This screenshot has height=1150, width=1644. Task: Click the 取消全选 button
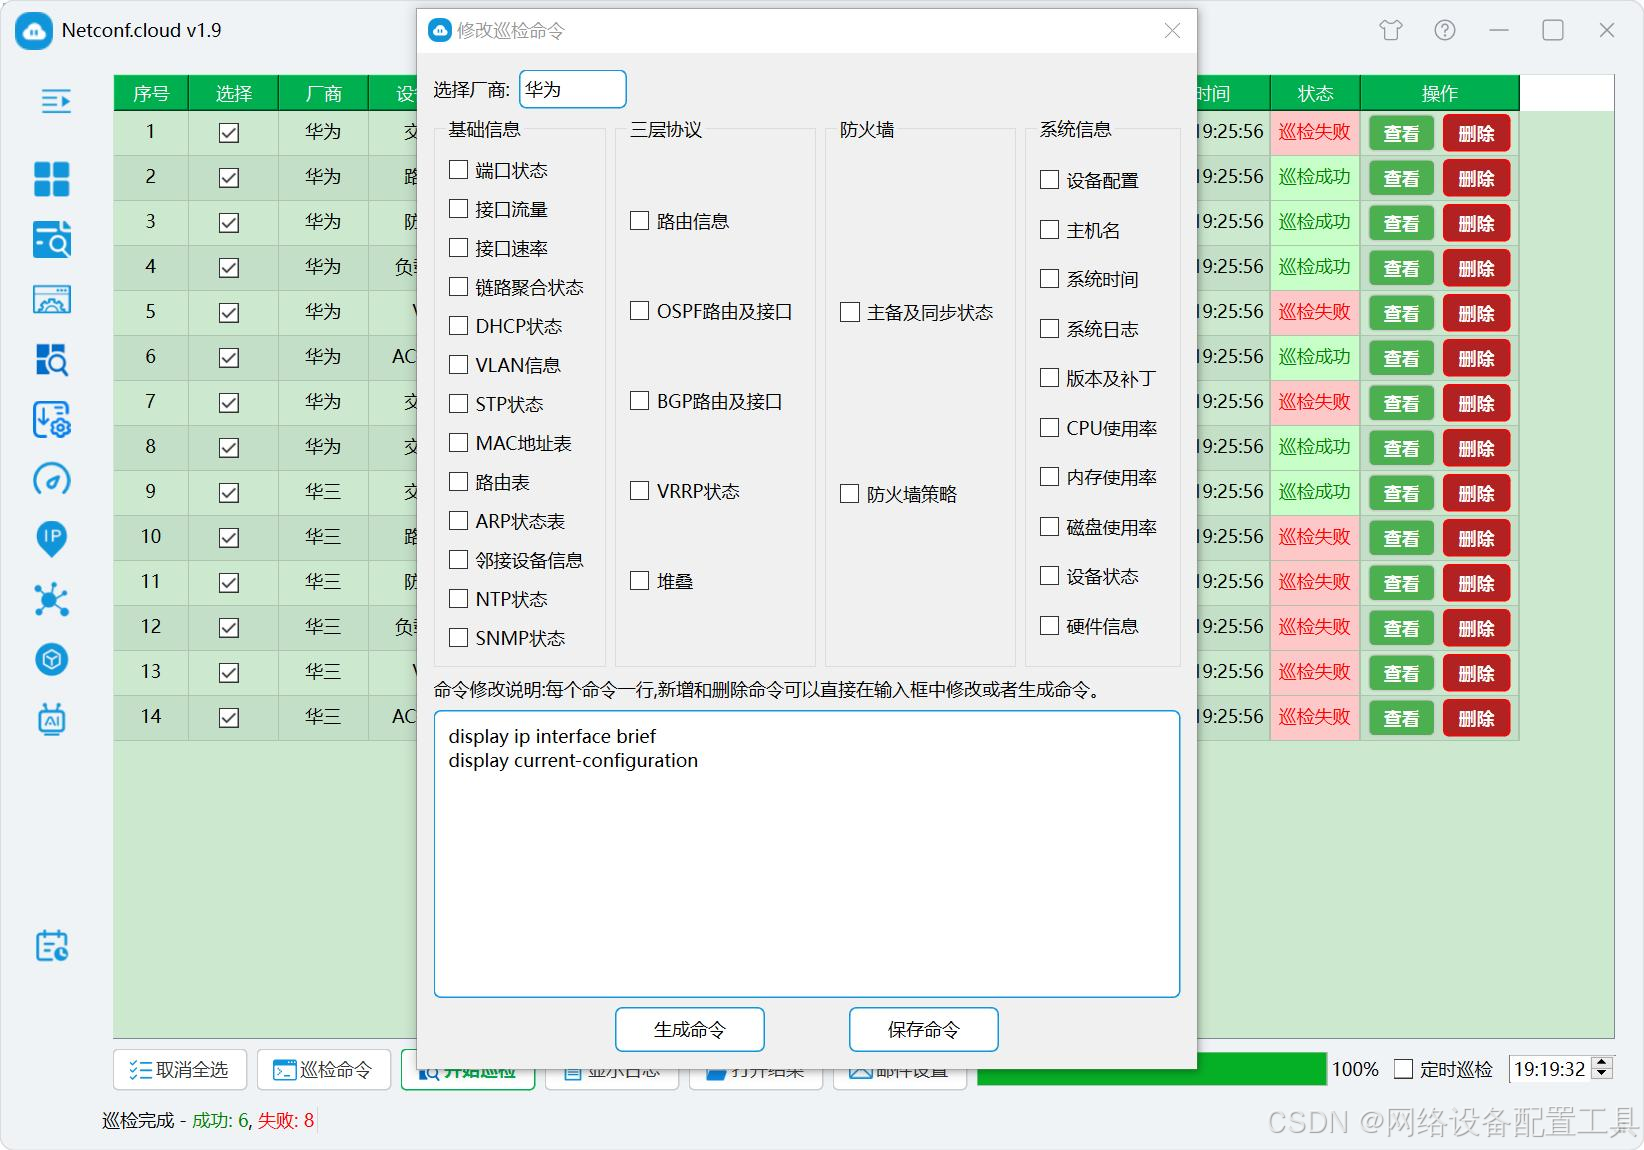tap(180, 1070)
